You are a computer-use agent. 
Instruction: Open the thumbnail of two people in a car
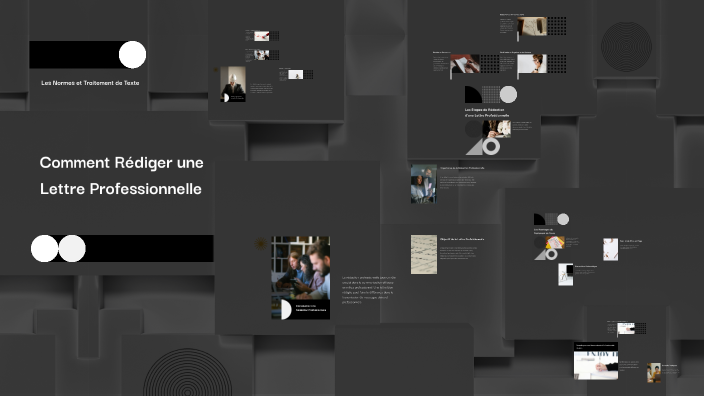424,184
